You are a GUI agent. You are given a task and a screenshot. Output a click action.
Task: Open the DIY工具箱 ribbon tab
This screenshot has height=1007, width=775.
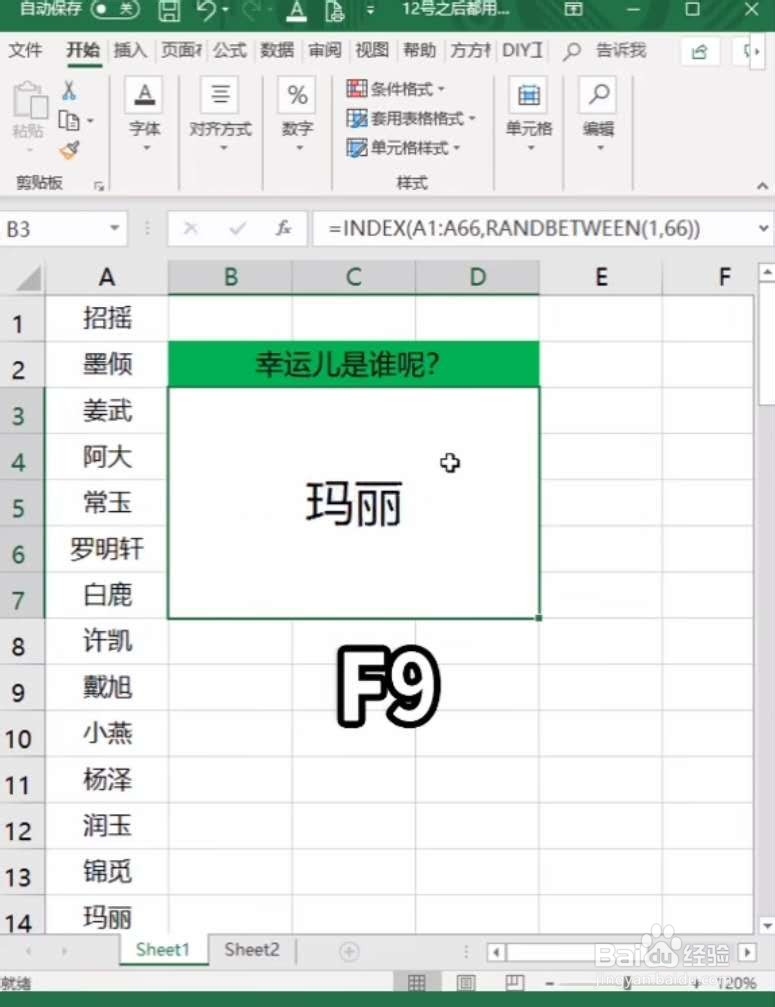[x=522, y=50]
